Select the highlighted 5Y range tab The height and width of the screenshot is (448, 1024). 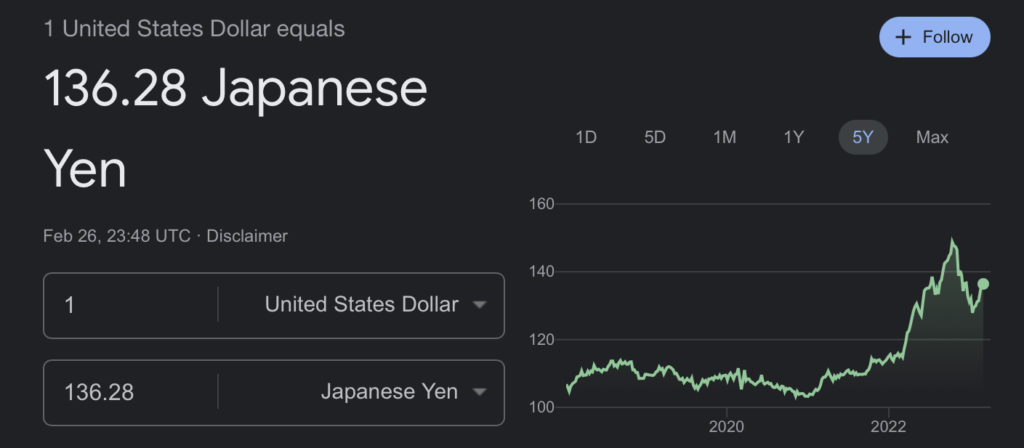coord(863,137)
